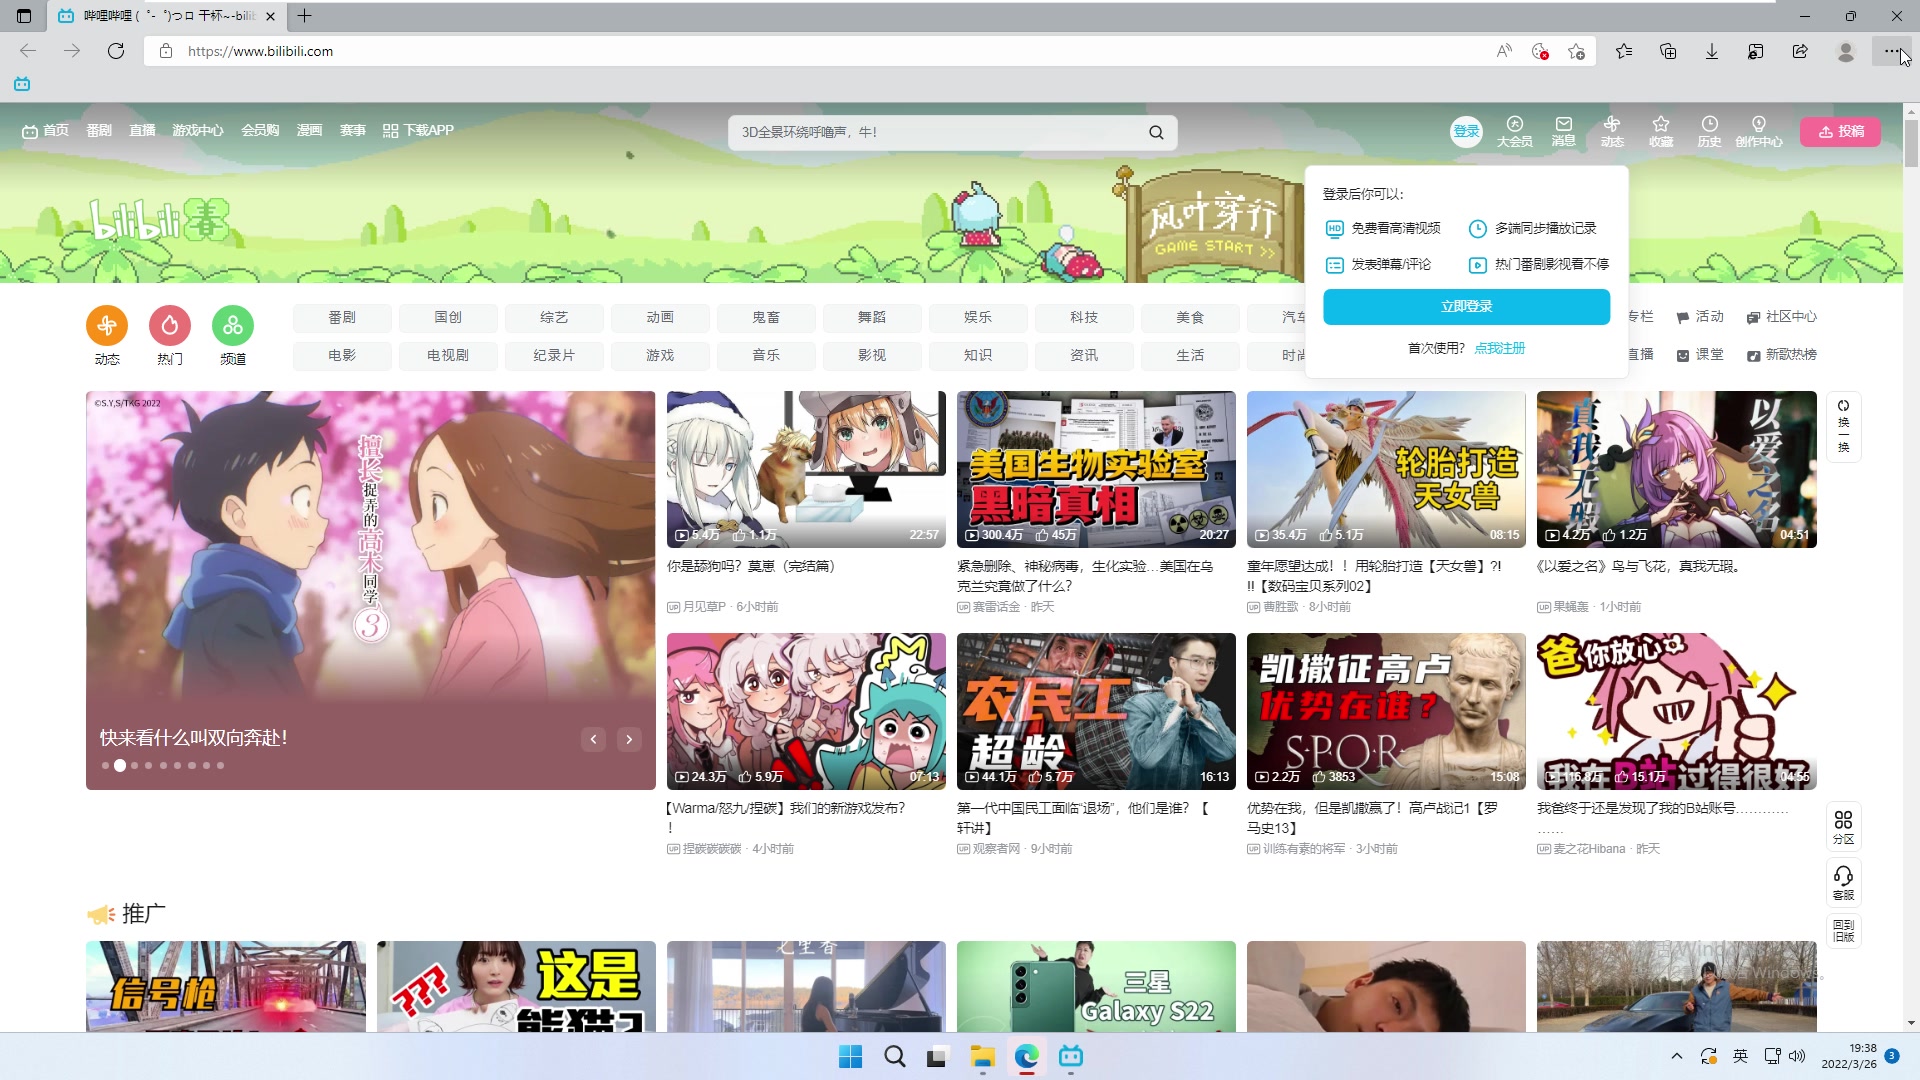Click 创作中心 lightbulb icon

pos(1758,131)
